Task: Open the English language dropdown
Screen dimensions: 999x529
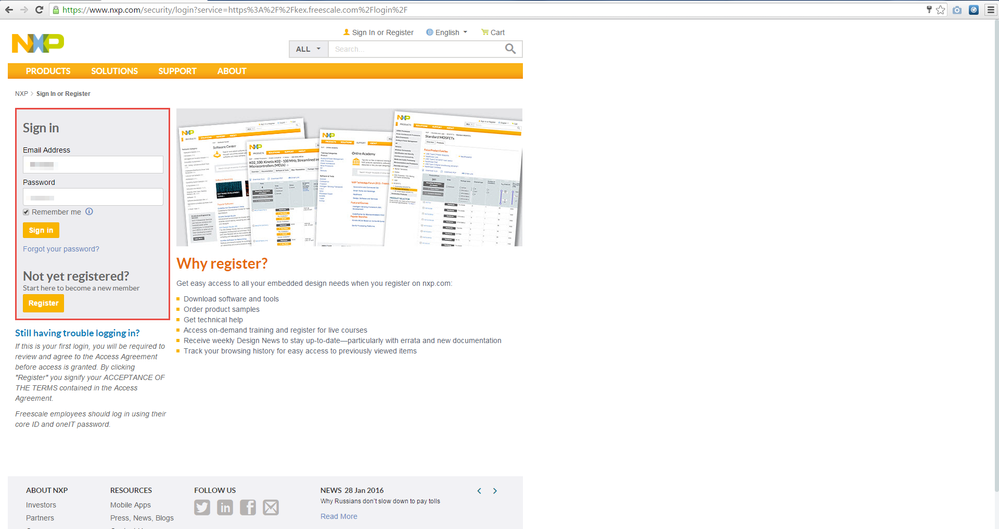Action: coord(447,33)
